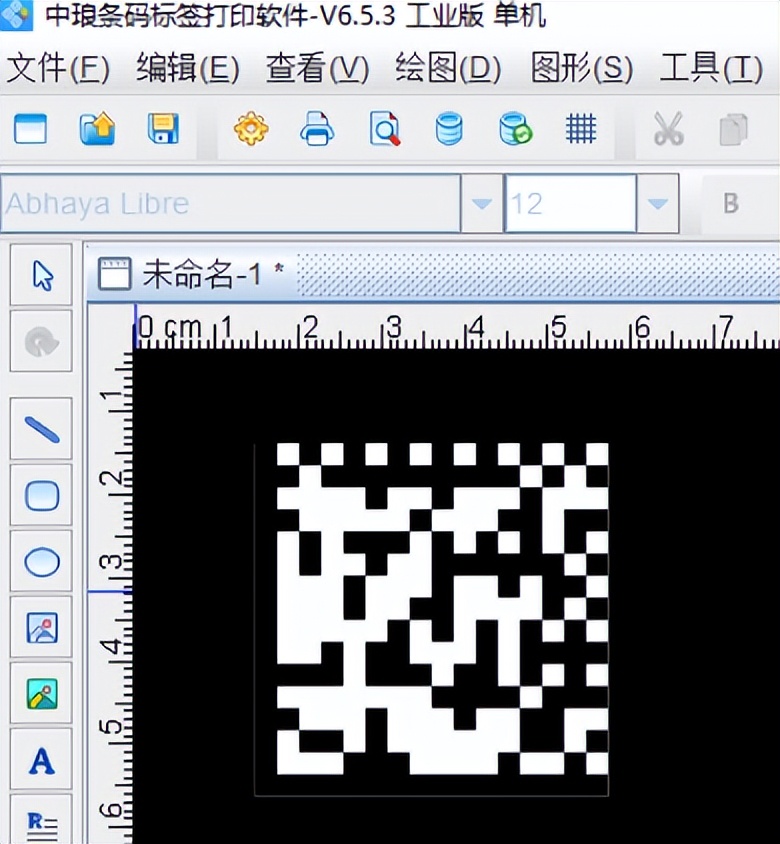This screenshot has height=844, width=780.
Task: Open the 图形(S) menu
Action: (581, 68)
